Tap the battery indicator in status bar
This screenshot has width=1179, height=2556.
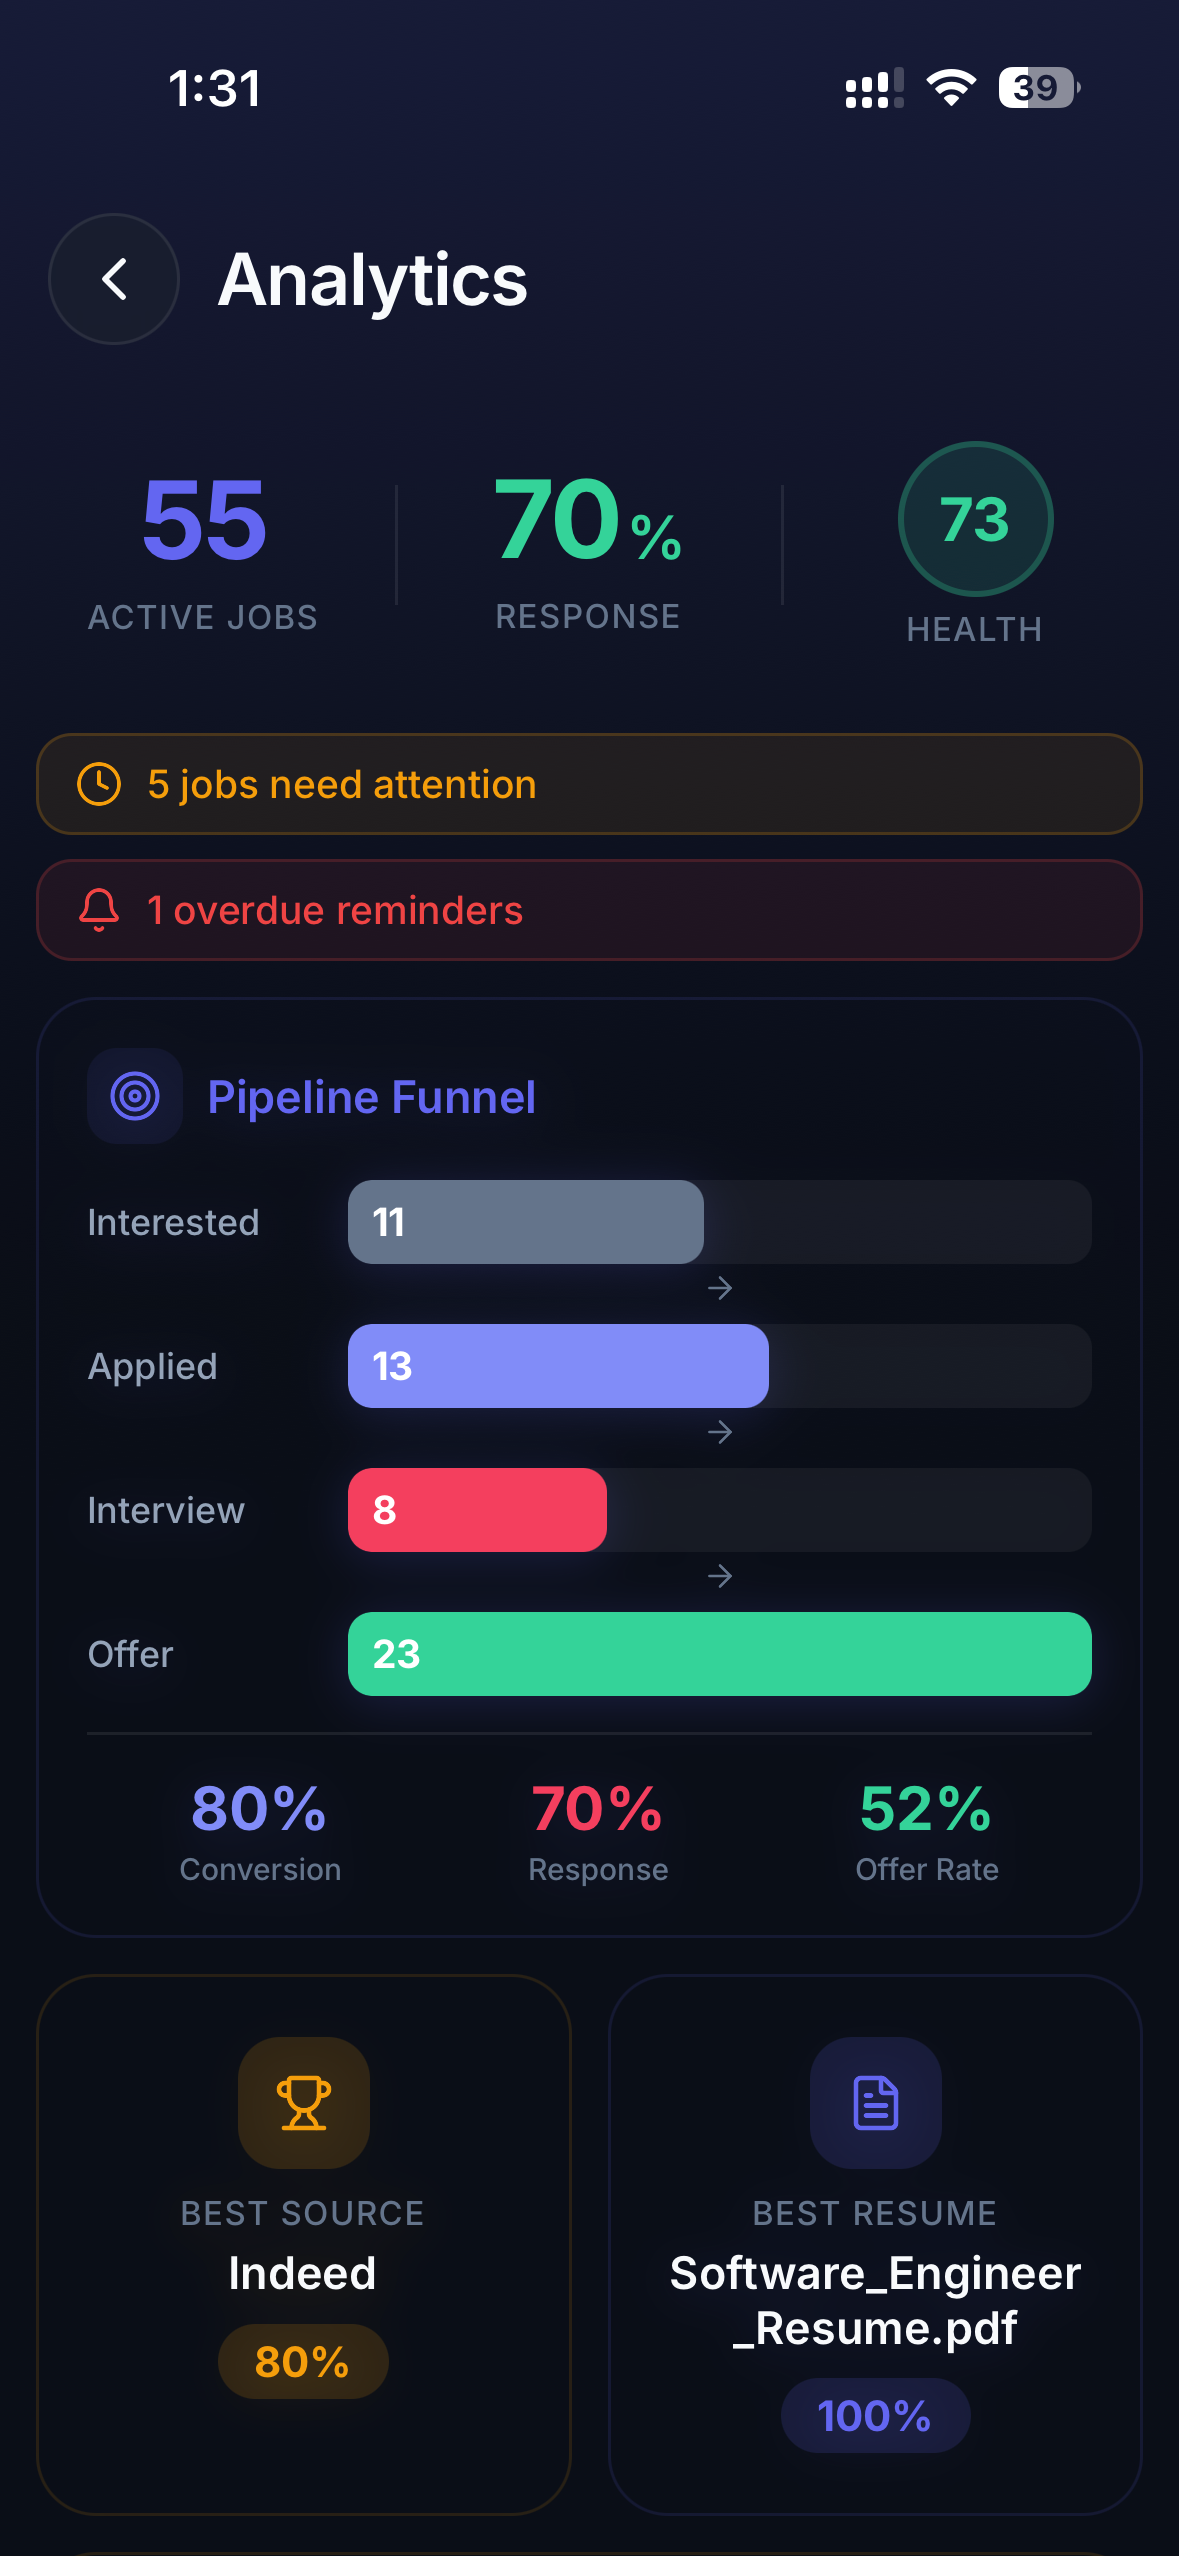click(1038, 88)
